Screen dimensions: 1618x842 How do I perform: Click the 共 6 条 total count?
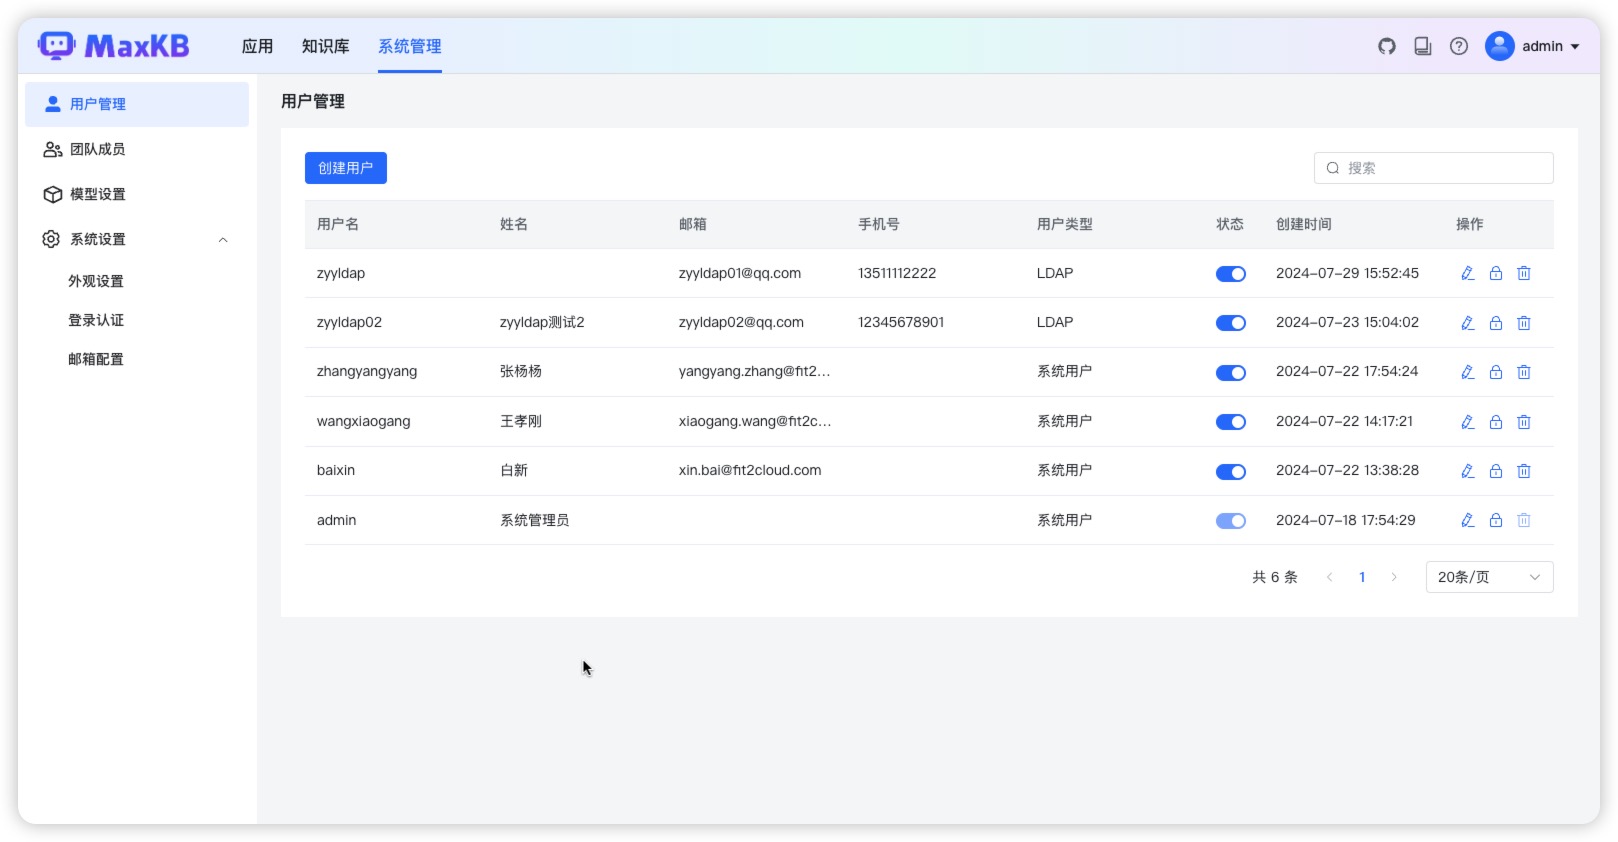click(1275, 577)
